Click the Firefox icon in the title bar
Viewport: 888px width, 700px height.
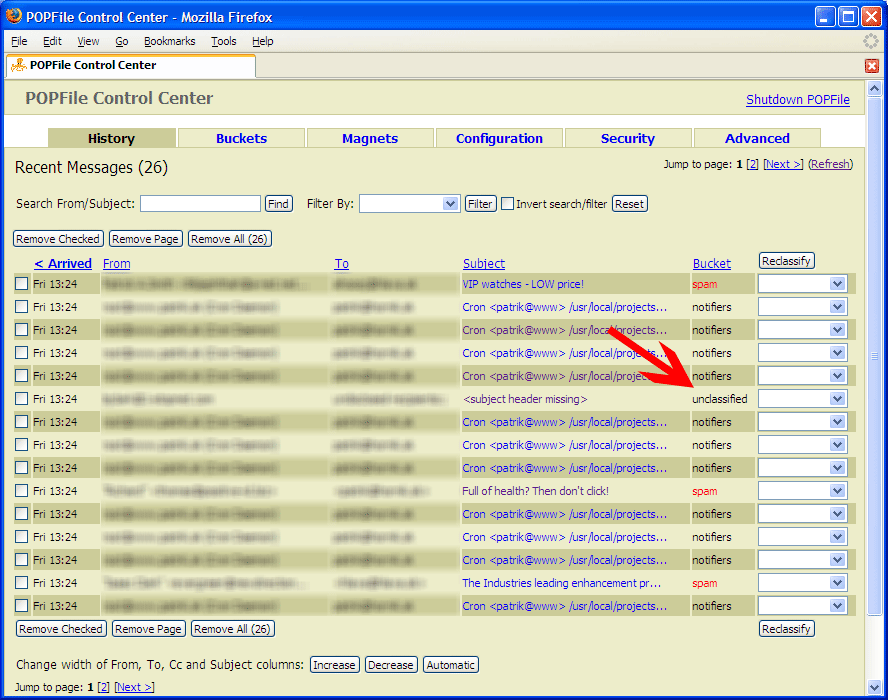pos(14,16)
